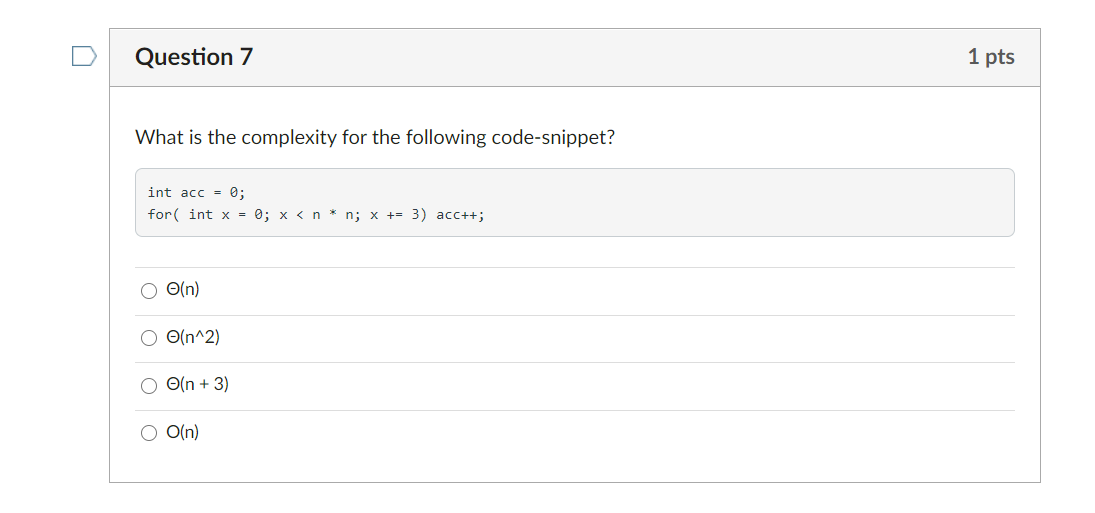Click the word complexity in the prompt
The image size is (1095, 513).
289,137
